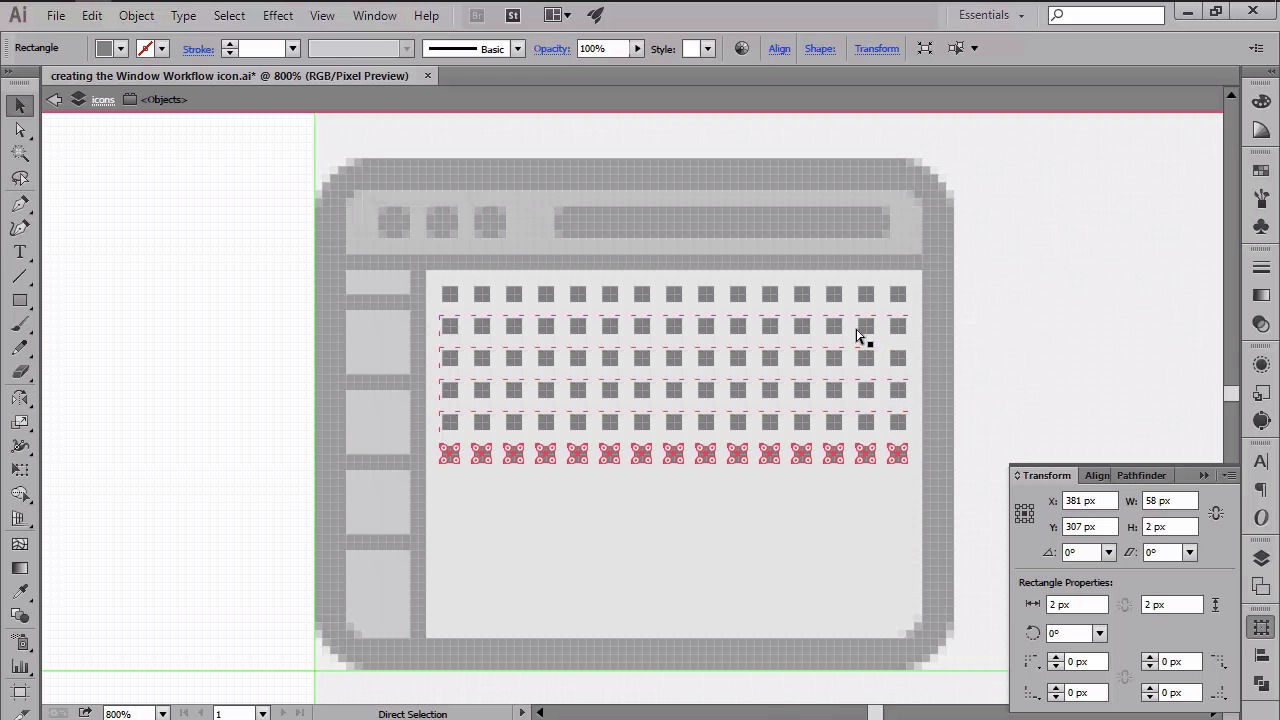Close the Window Workflow icon document tab
Screen dimensions: 1280x720
tap(428, 76)
